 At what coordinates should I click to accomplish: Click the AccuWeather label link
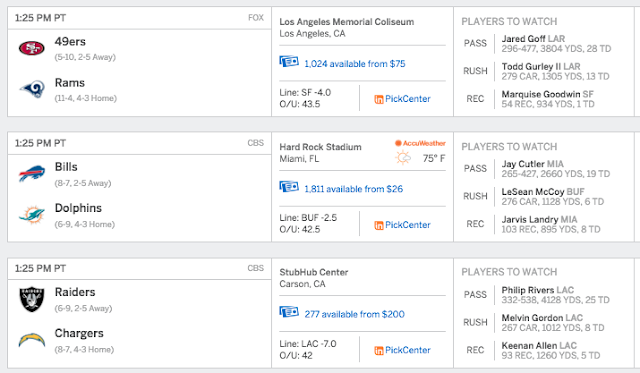click(x=420, y=143)
